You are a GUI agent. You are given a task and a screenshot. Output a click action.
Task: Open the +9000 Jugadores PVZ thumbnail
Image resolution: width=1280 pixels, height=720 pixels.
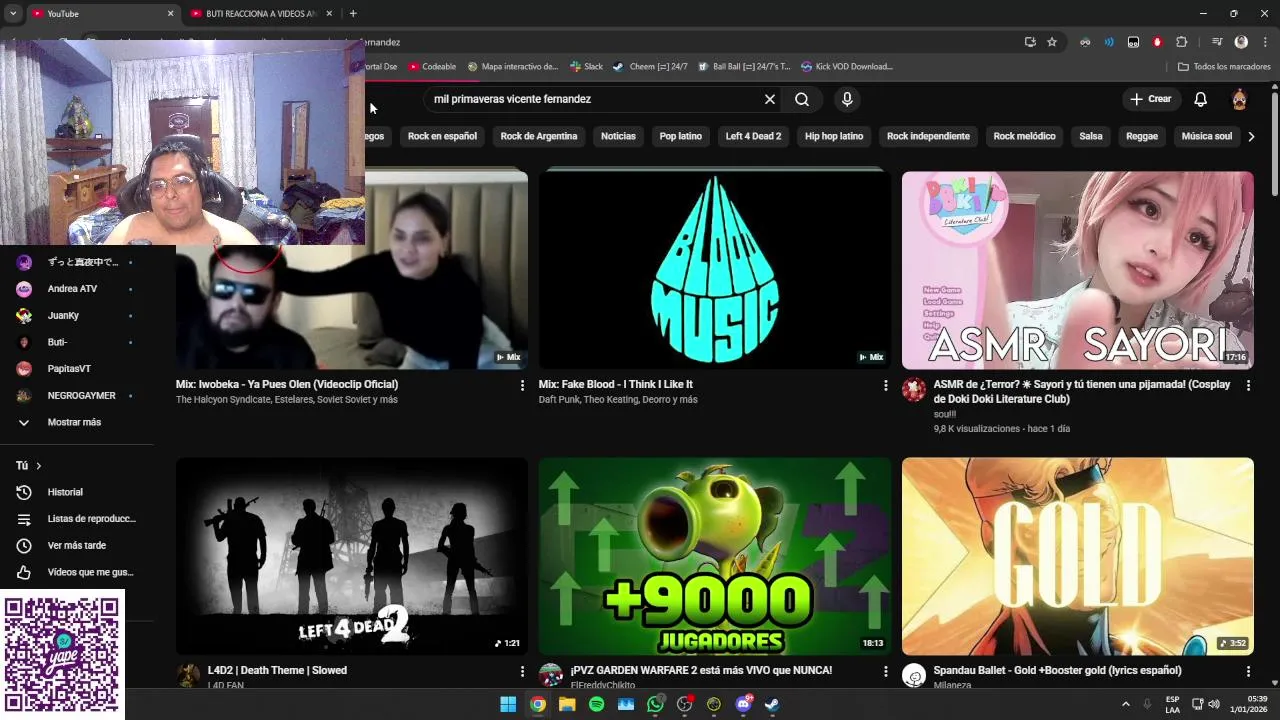pos(714,556)
